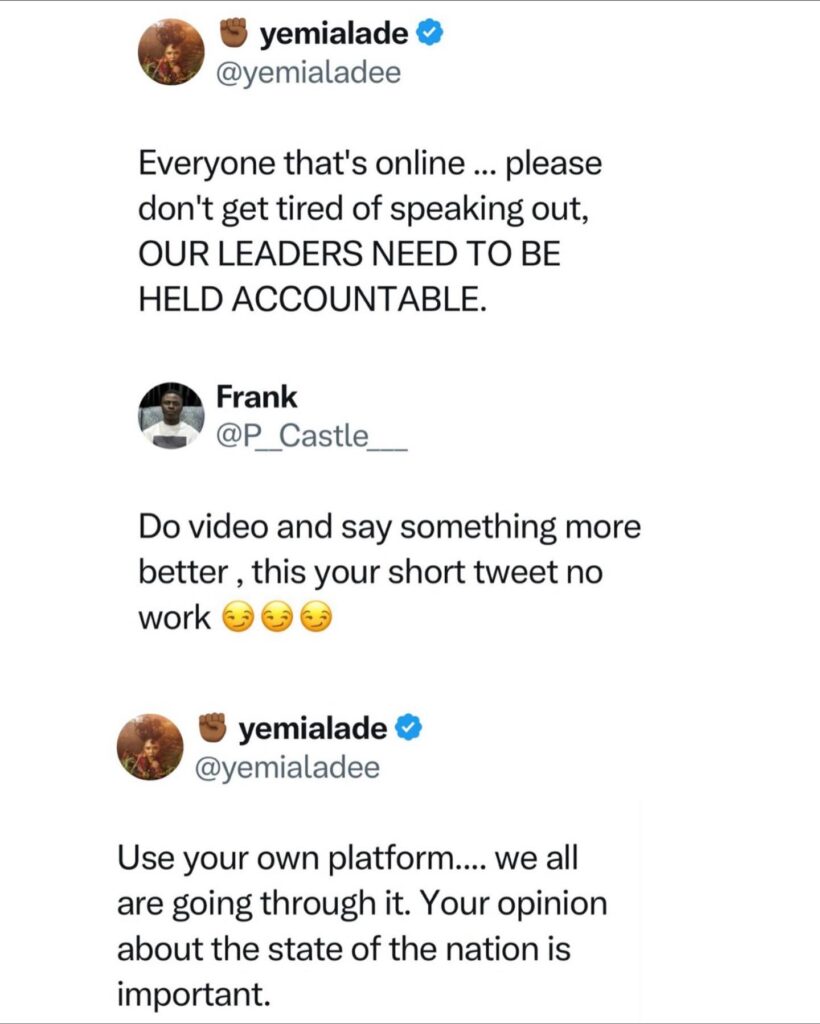Click the @yemialadee handle in the top tweet

click(308, 72)
